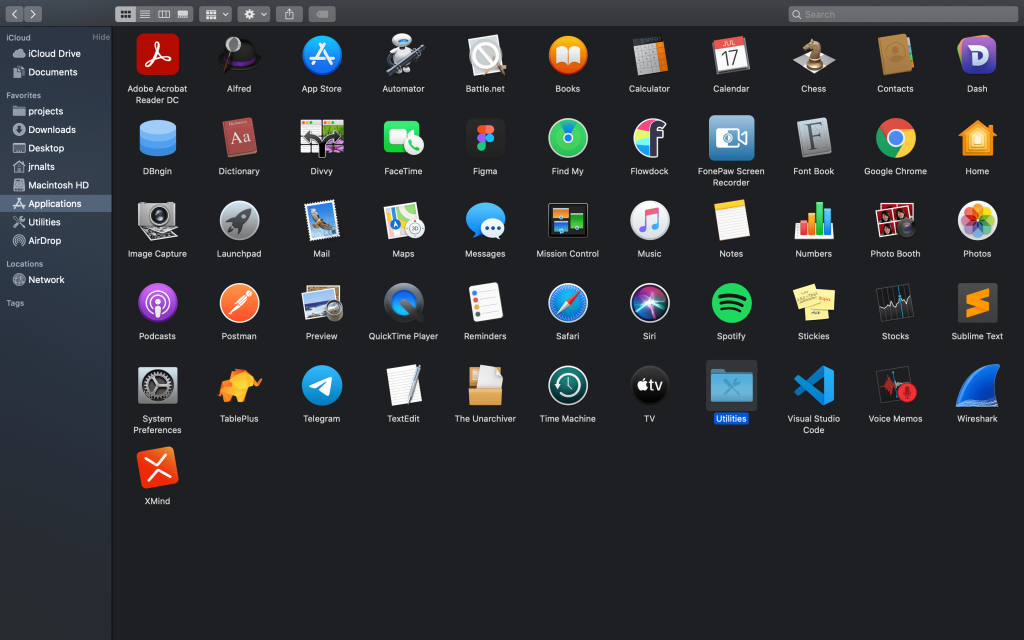1024x640 pixels.
Task: Open the gear action menu dropdown
Action: click(x=254, y=14)
